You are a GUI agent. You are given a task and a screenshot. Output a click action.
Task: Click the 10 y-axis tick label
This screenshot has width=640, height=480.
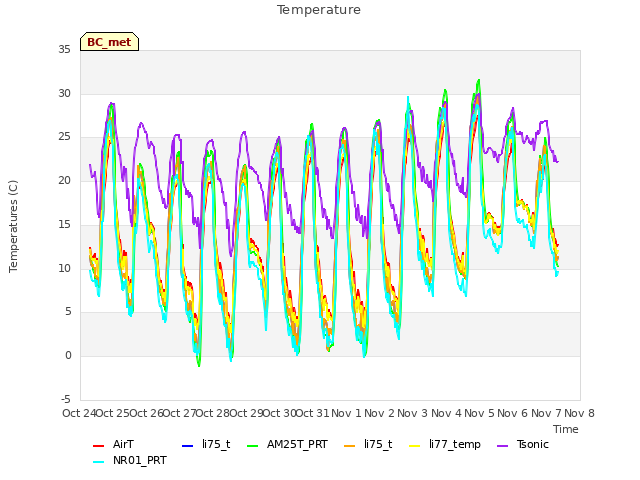pos(64,269)
